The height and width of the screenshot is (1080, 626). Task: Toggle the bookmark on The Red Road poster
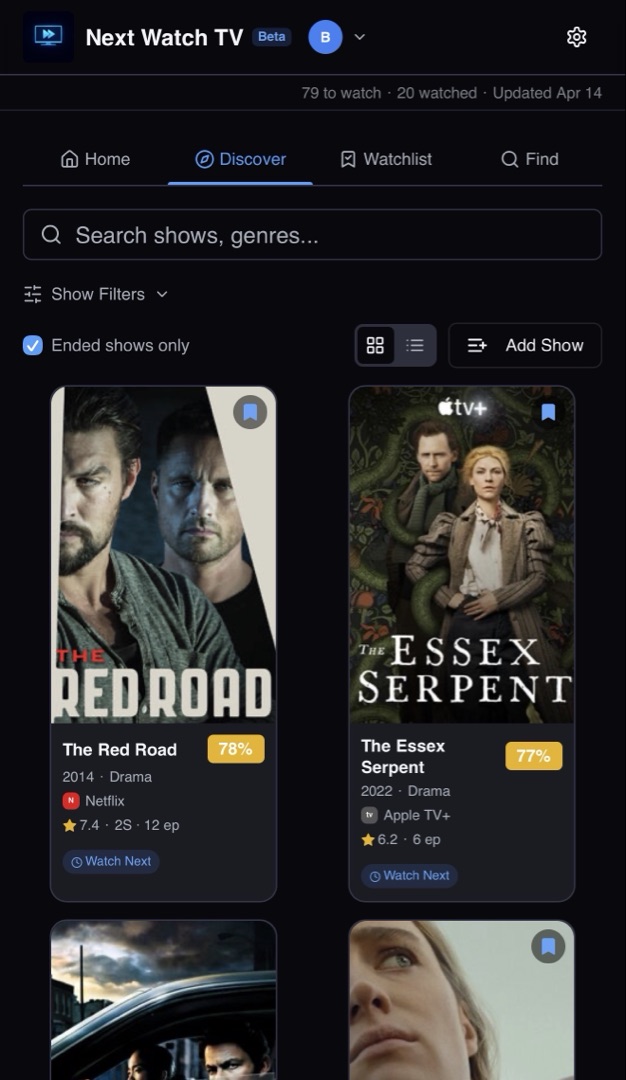[250, 412]
